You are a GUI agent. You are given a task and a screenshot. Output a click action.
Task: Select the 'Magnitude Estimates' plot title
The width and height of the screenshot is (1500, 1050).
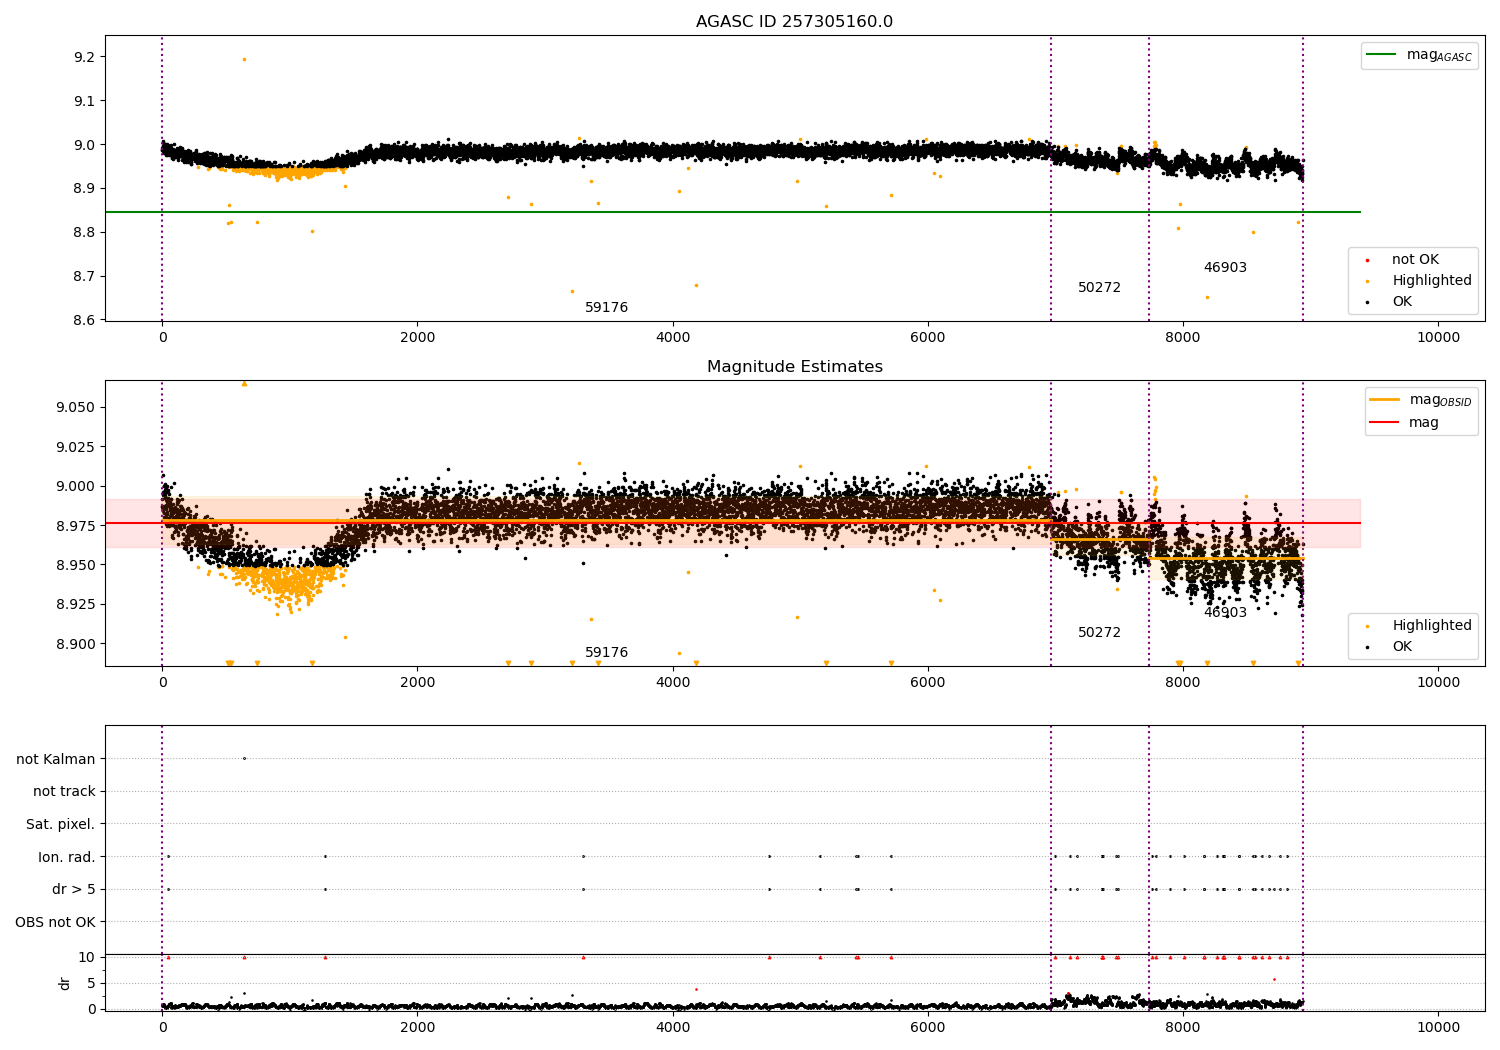pos(794,367)
